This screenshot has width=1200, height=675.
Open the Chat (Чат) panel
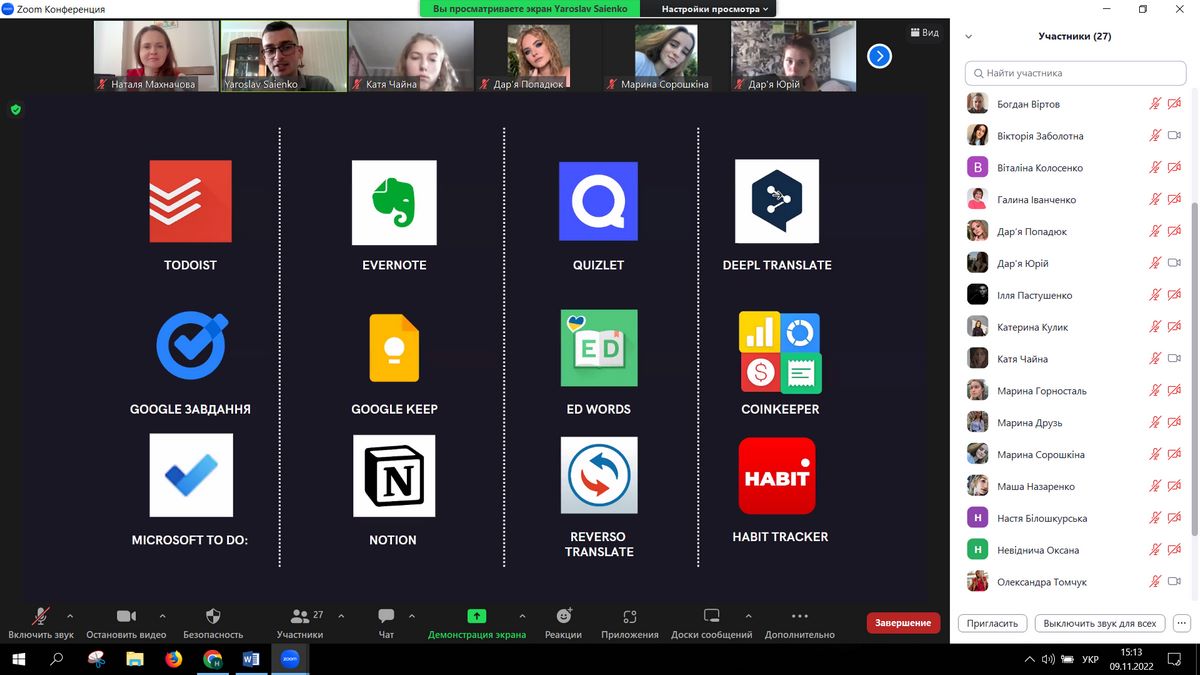[386, 616]
